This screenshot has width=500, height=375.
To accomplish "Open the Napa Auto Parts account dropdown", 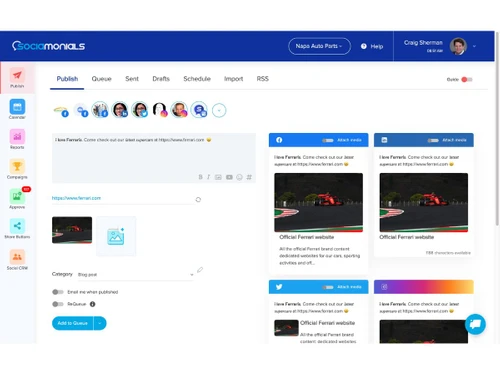I will point(319,46).
